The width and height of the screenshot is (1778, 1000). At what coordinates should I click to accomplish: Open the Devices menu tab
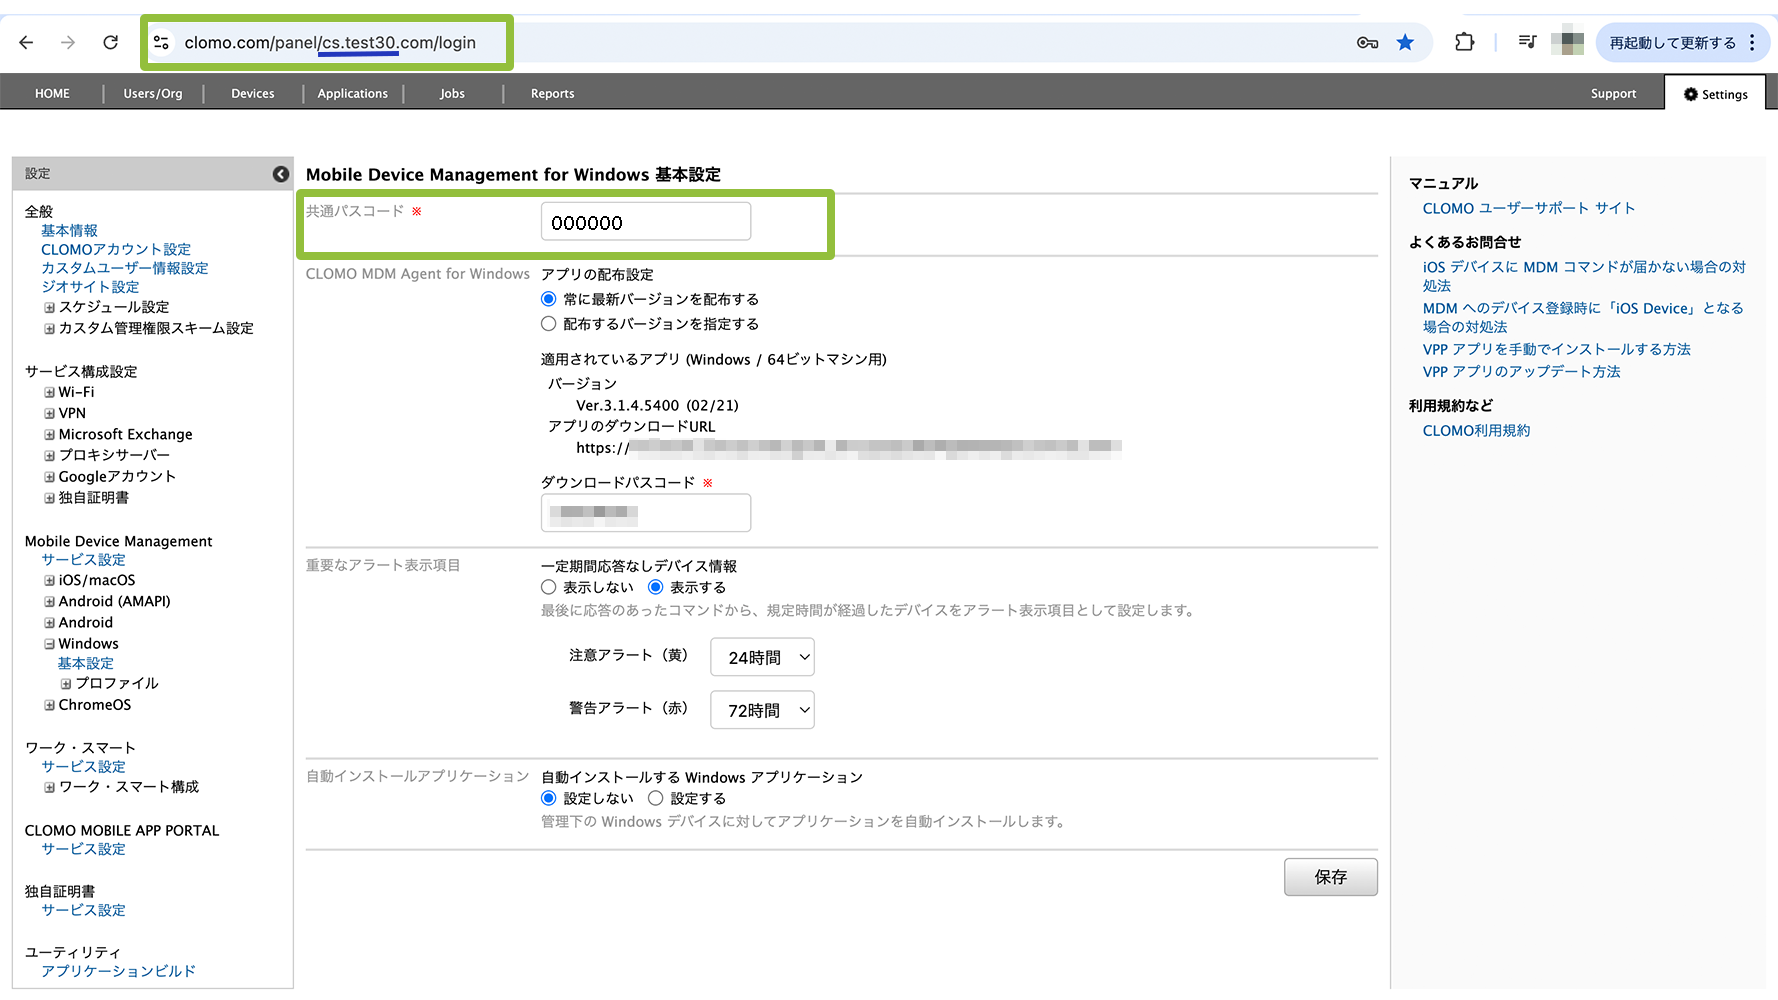pyautogui.click(x=252, y=93)
